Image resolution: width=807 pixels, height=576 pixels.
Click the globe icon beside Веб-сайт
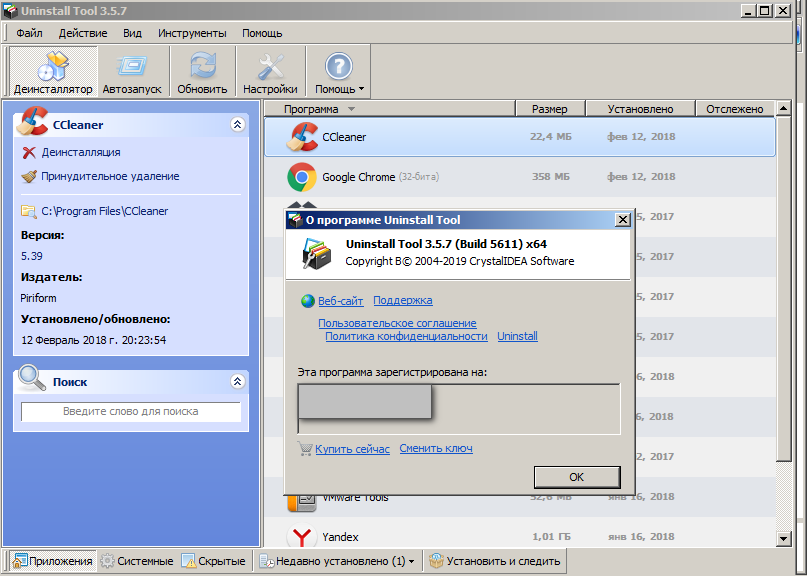click(x=308, y=301)
